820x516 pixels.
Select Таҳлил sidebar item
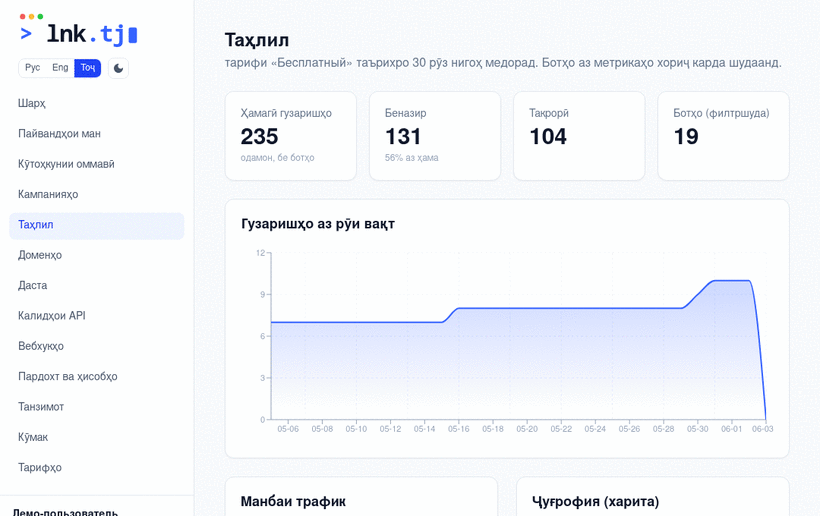tap(97, 225)
